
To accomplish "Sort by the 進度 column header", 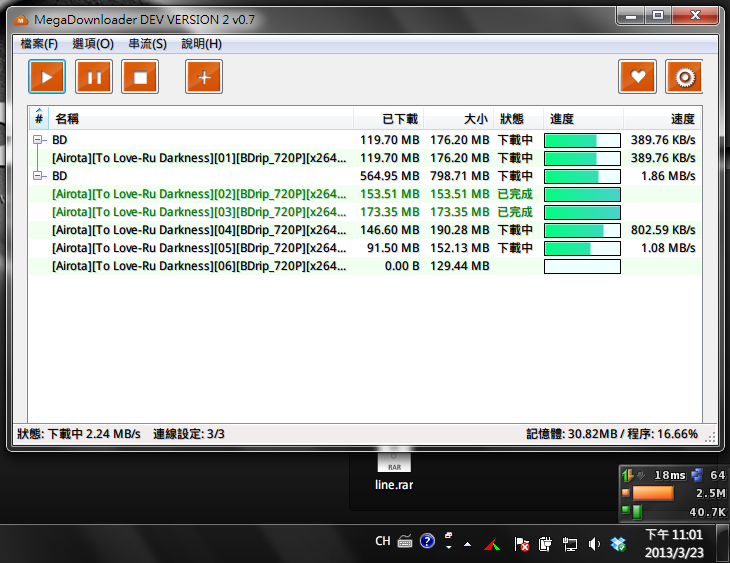I will point(583,119).
